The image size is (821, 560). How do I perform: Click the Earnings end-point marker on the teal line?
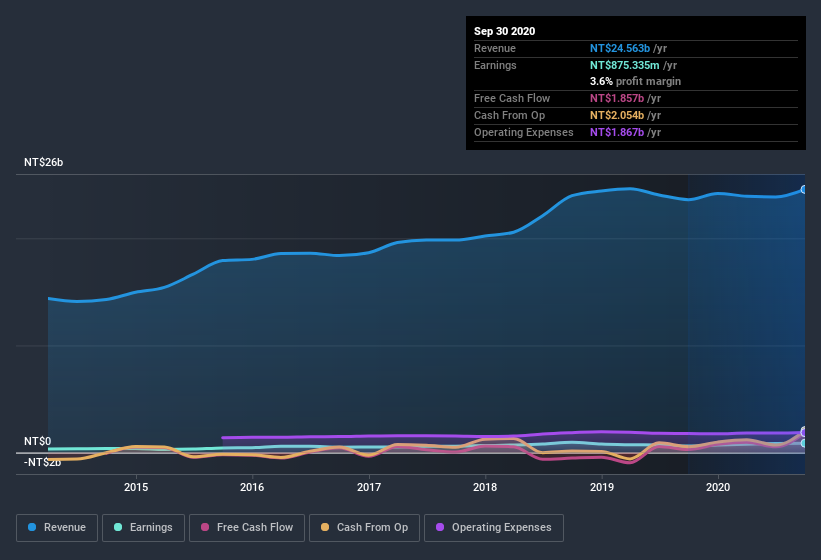(x=804, y=443)
